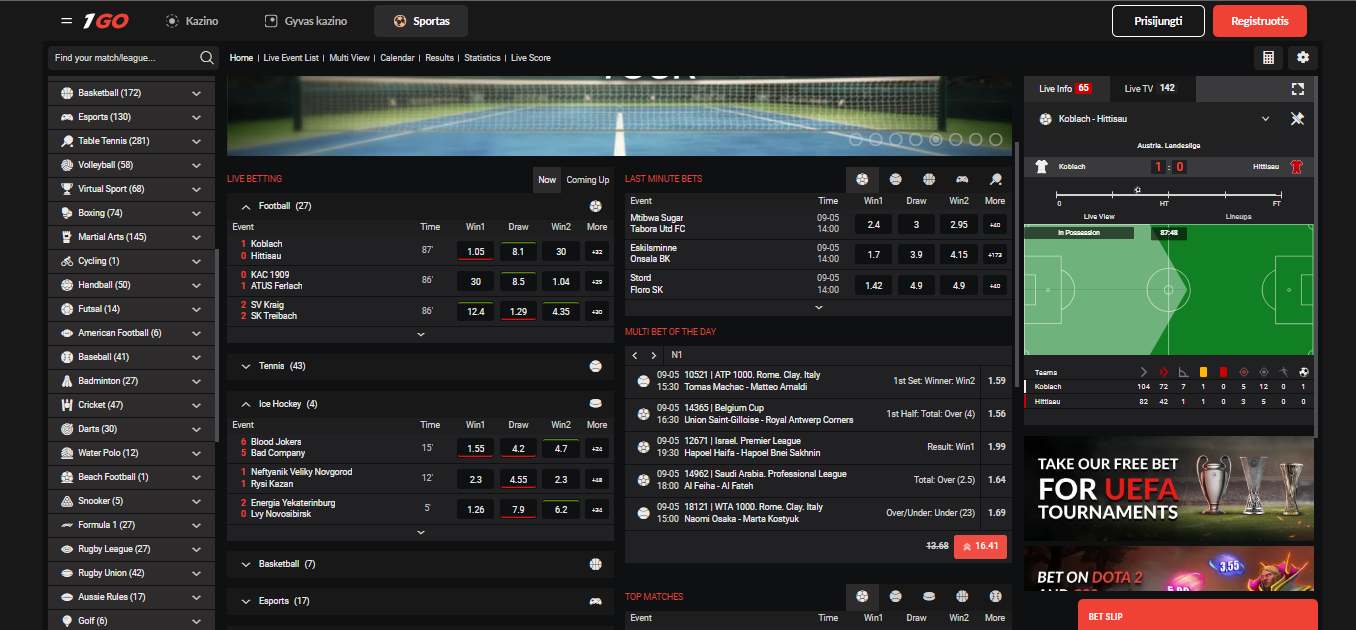Expand the Tennis (43) live section
The width and height of the screenshot is (1356, 630).
coord(246,366)
